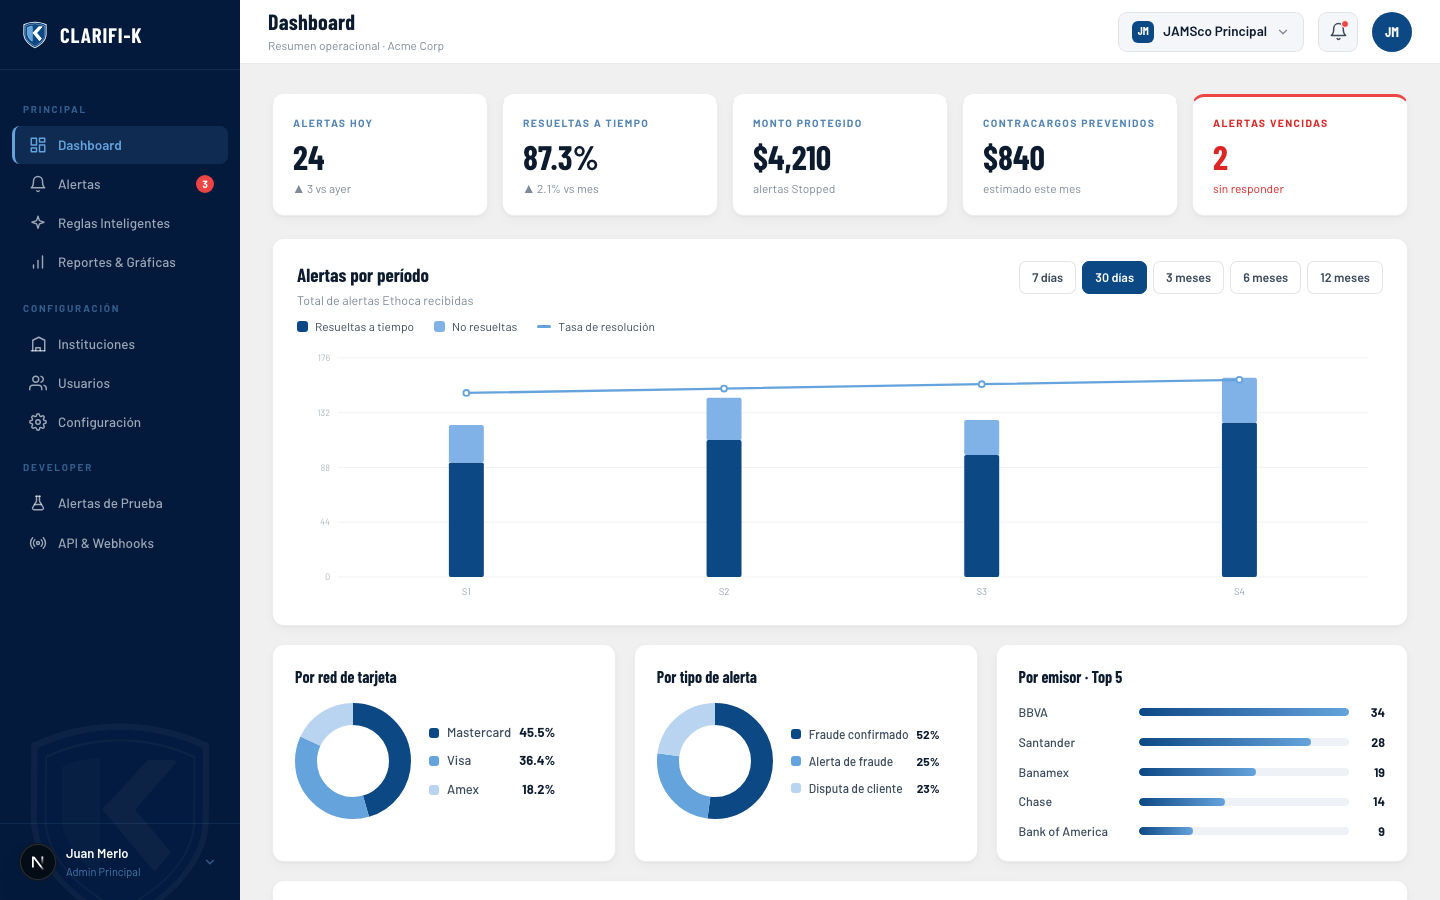This screenshot has height=900, width=1440.
Task: Open Reglas Inteligentes menu item
Action: [120, 223]
